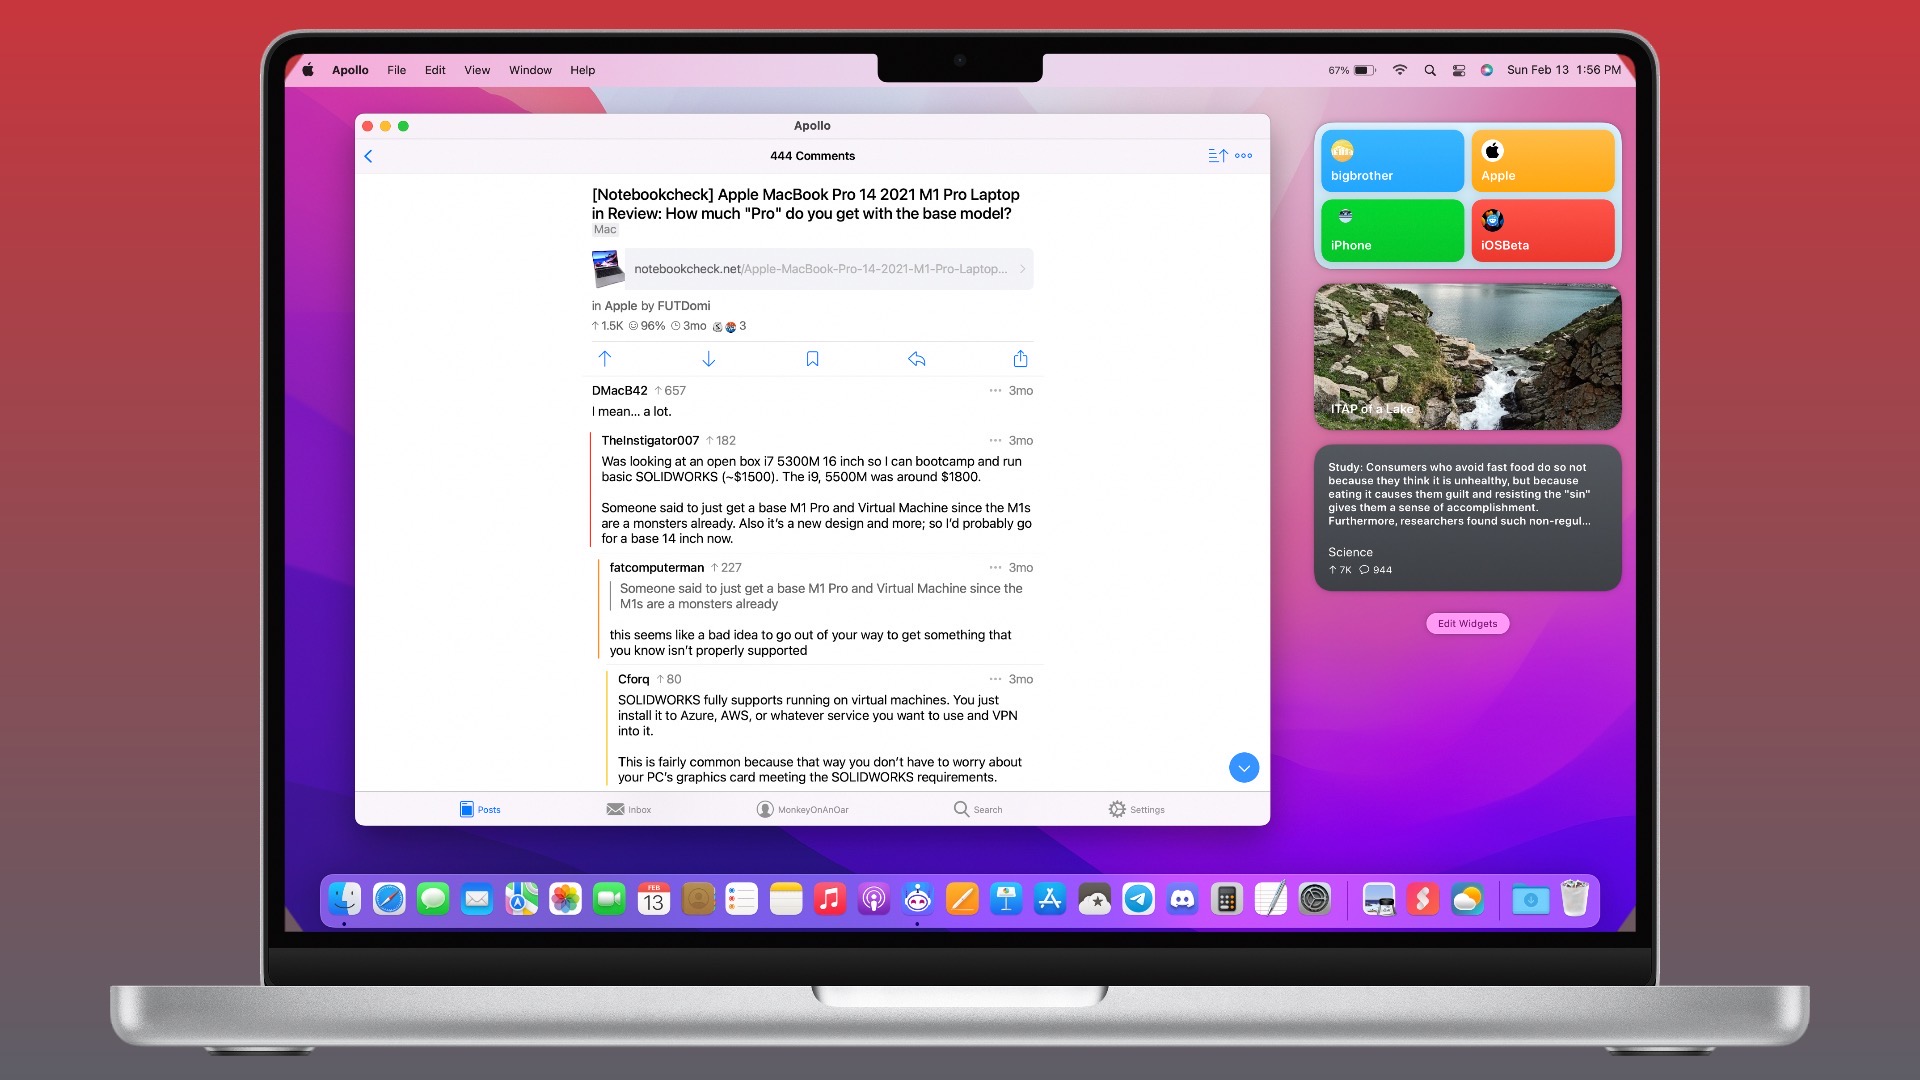Image resolution: width=1920 pixels, height=1080 pixels.
Task: Open the Help menu
Action: [582, 70]
